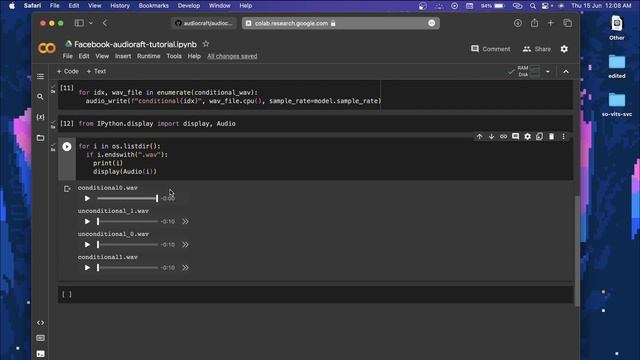Go back in Safari

(105, 23)
